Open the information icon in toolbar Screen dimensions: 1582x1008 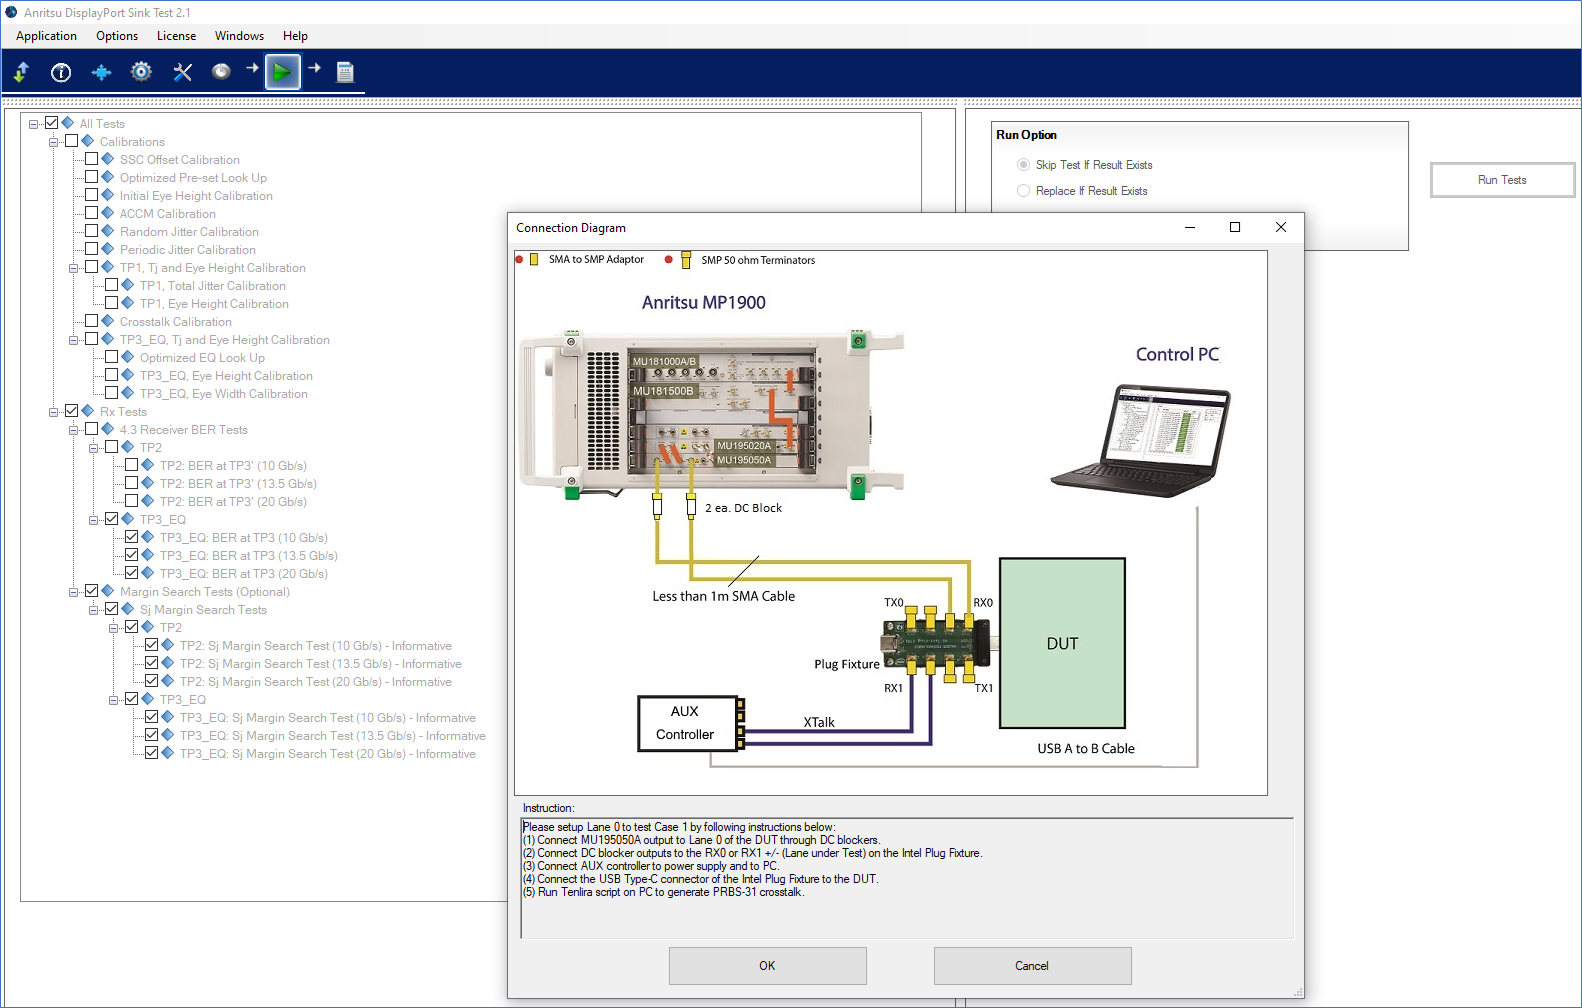(x=61, y=72)
